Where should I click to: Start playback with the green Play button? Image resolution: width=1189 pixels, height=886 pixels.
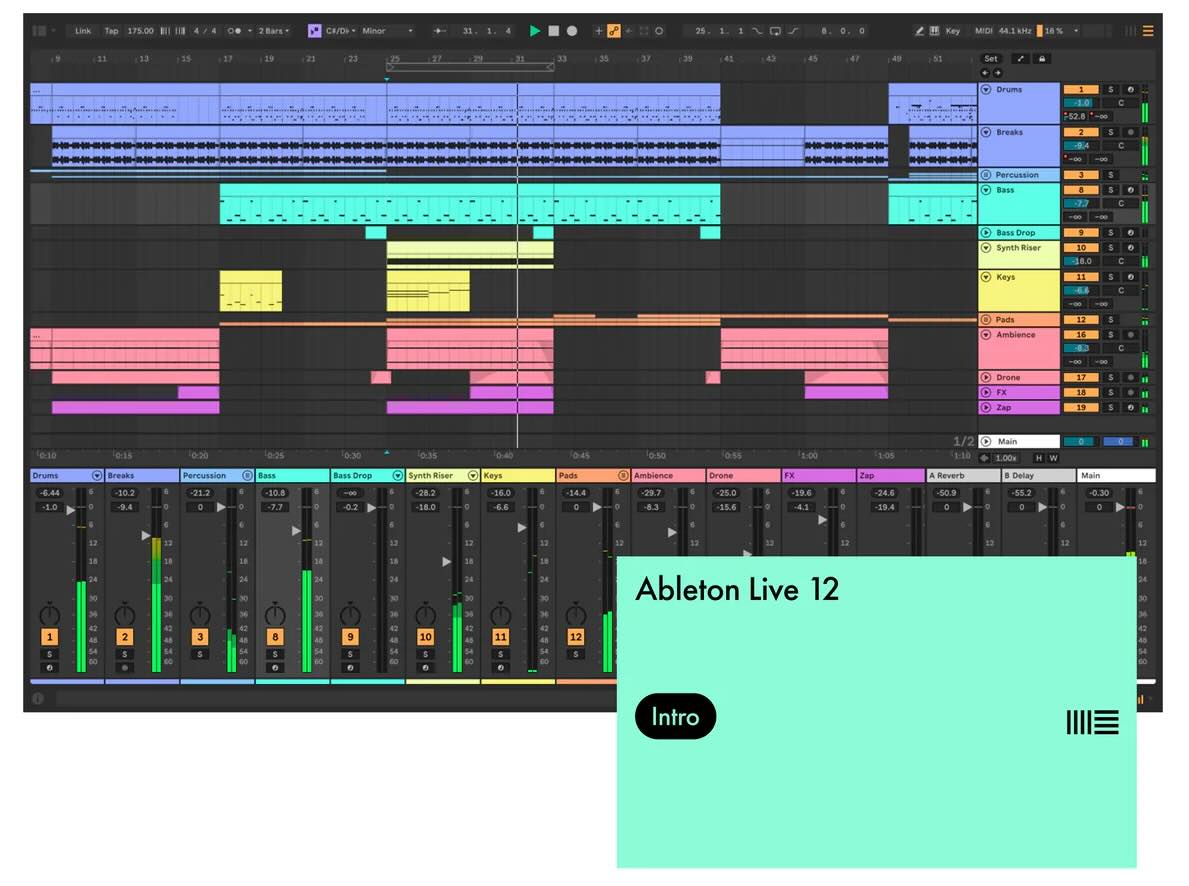point(535,31)
